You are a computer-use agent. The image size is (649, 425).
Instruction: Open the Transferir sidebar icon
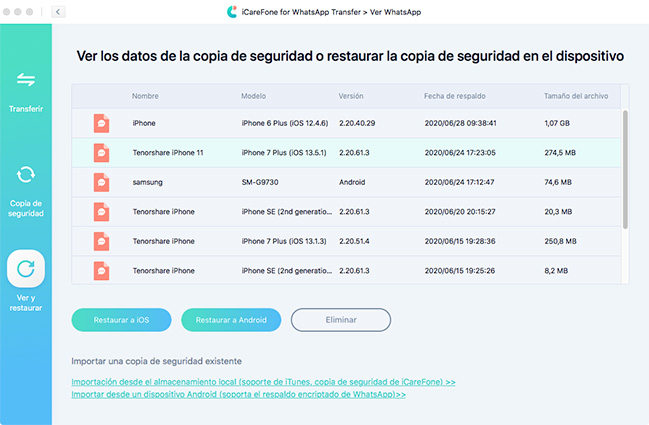[x=26, y=79]
